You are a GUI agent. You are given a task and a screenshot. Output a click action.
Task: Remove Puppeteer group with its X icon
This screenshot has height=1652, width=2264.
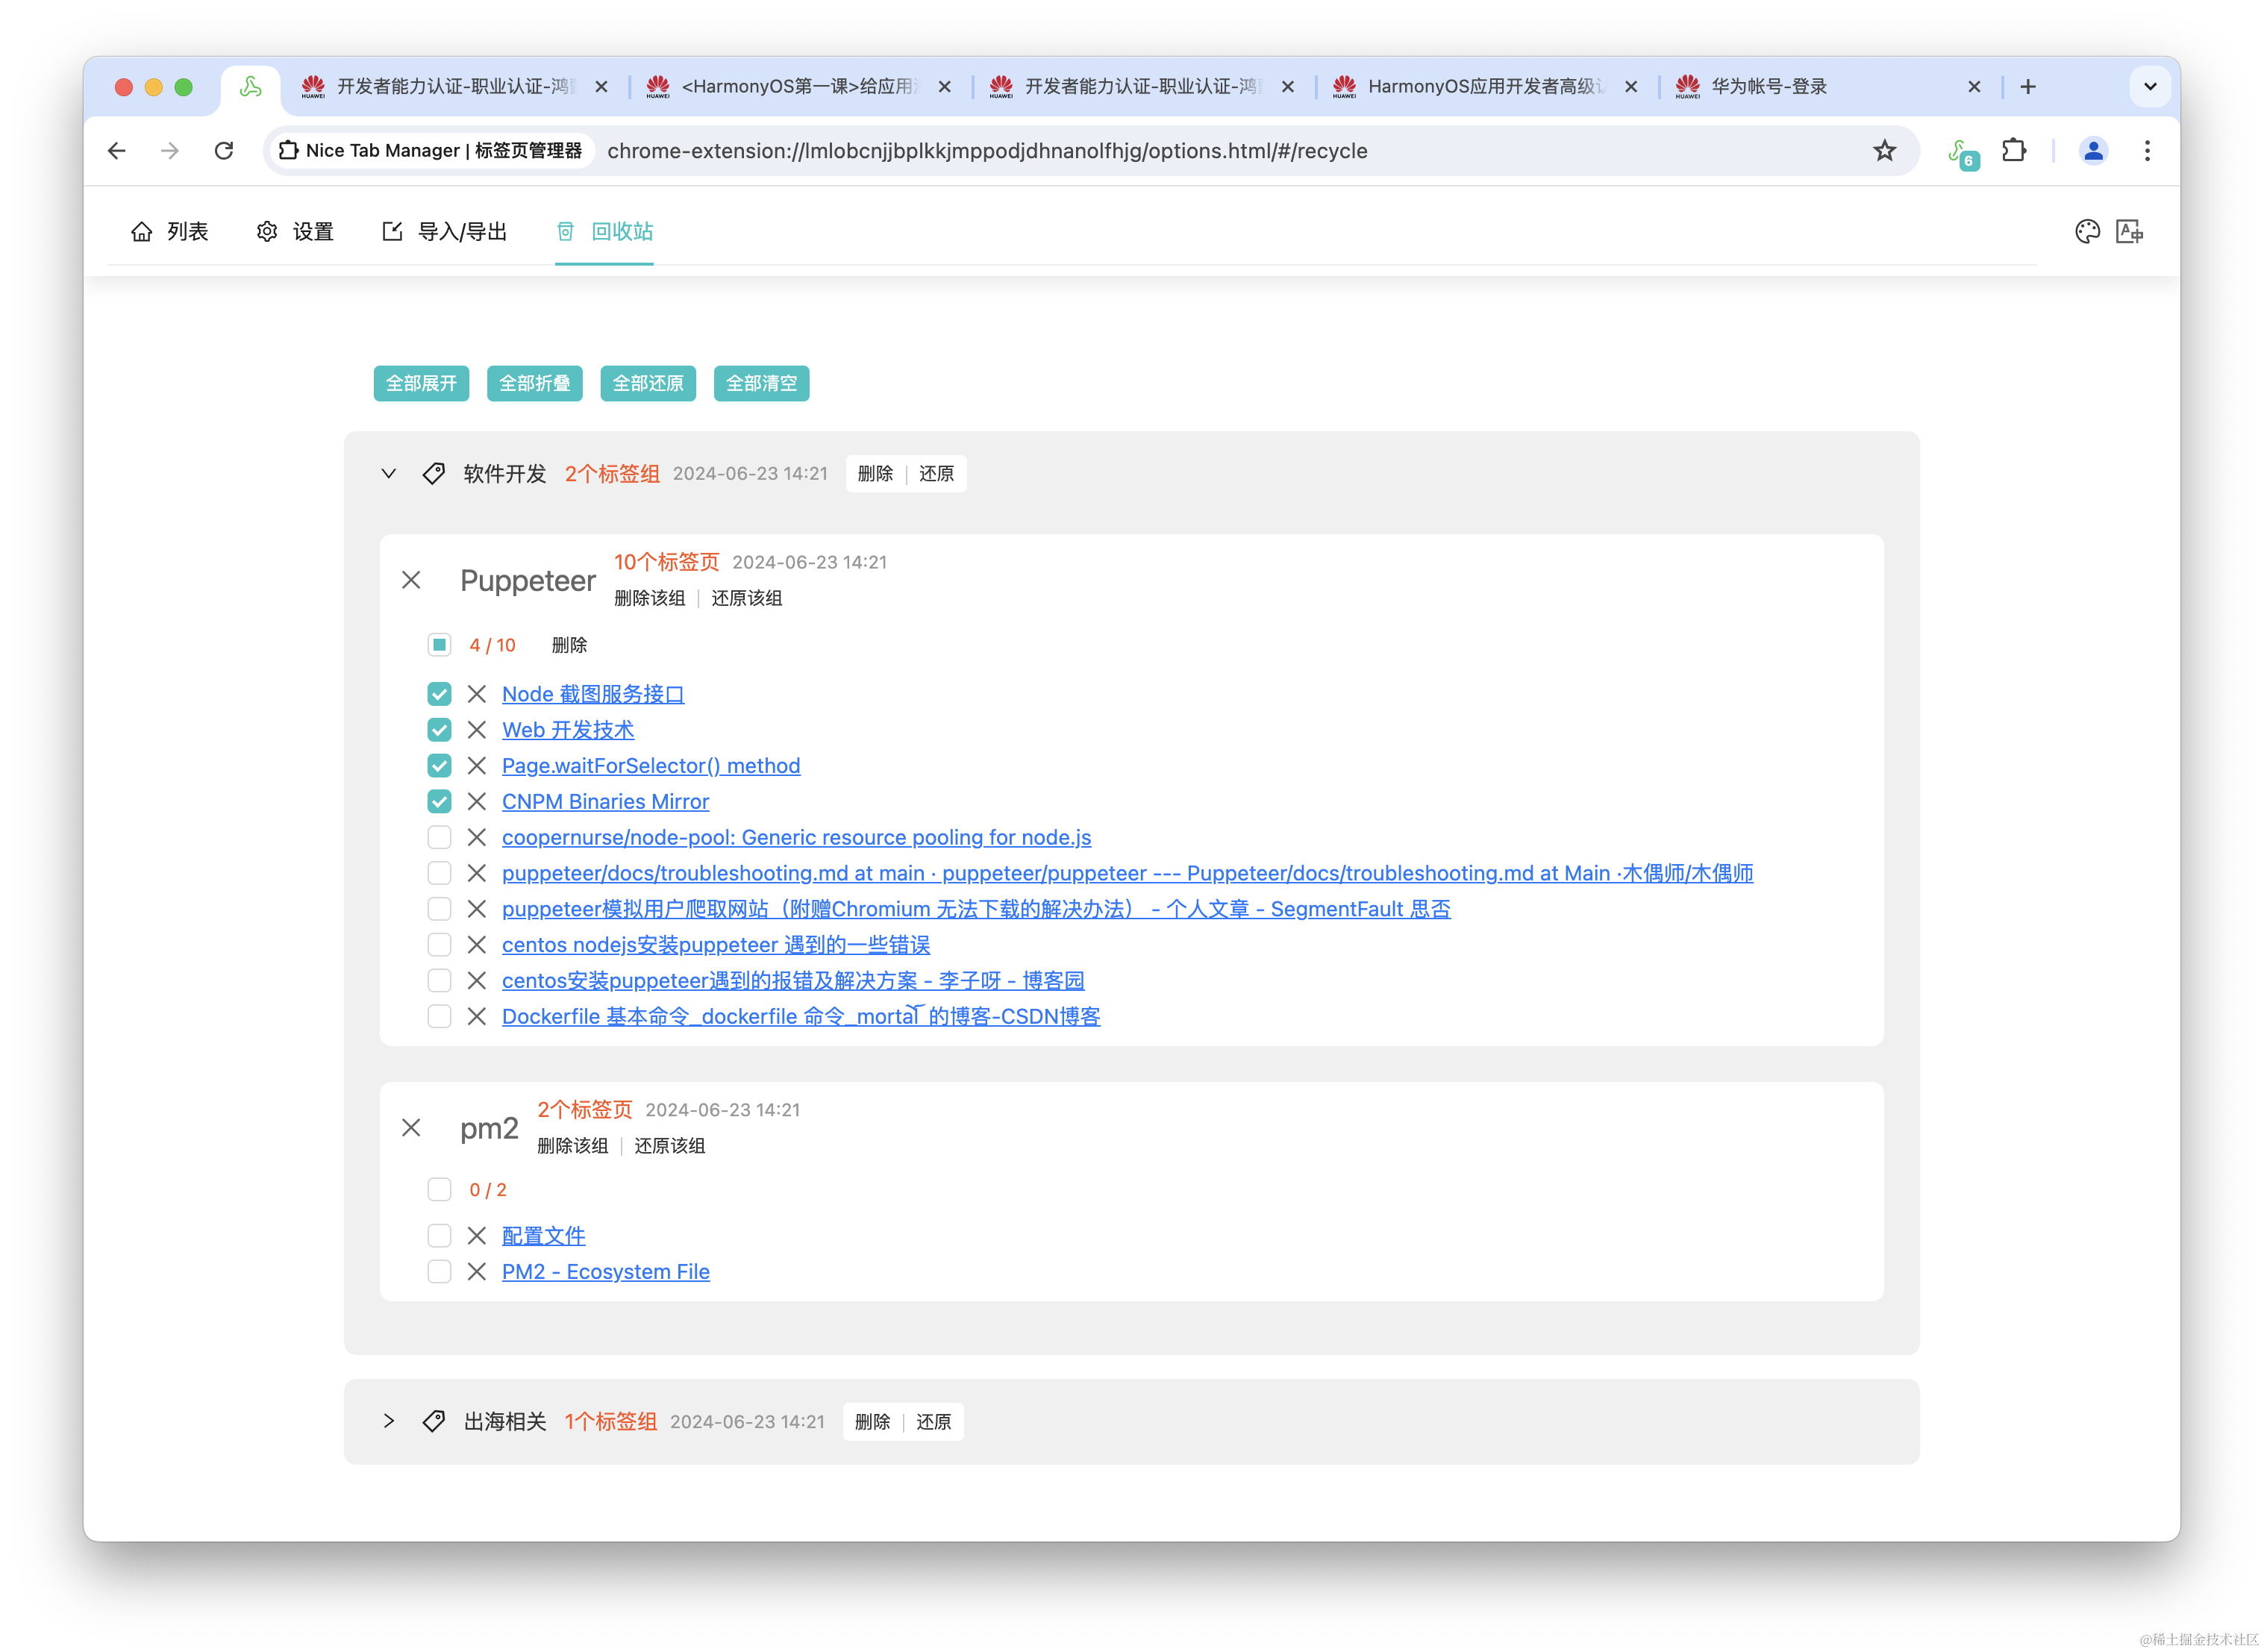pos(411,580)
